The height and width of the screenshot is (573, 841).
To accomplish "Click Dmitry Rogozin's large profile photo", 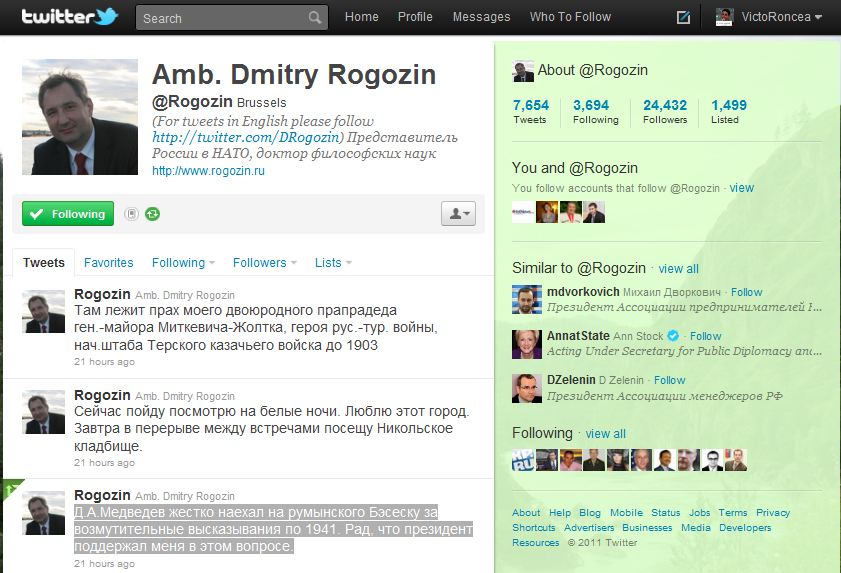I will 80,117.
